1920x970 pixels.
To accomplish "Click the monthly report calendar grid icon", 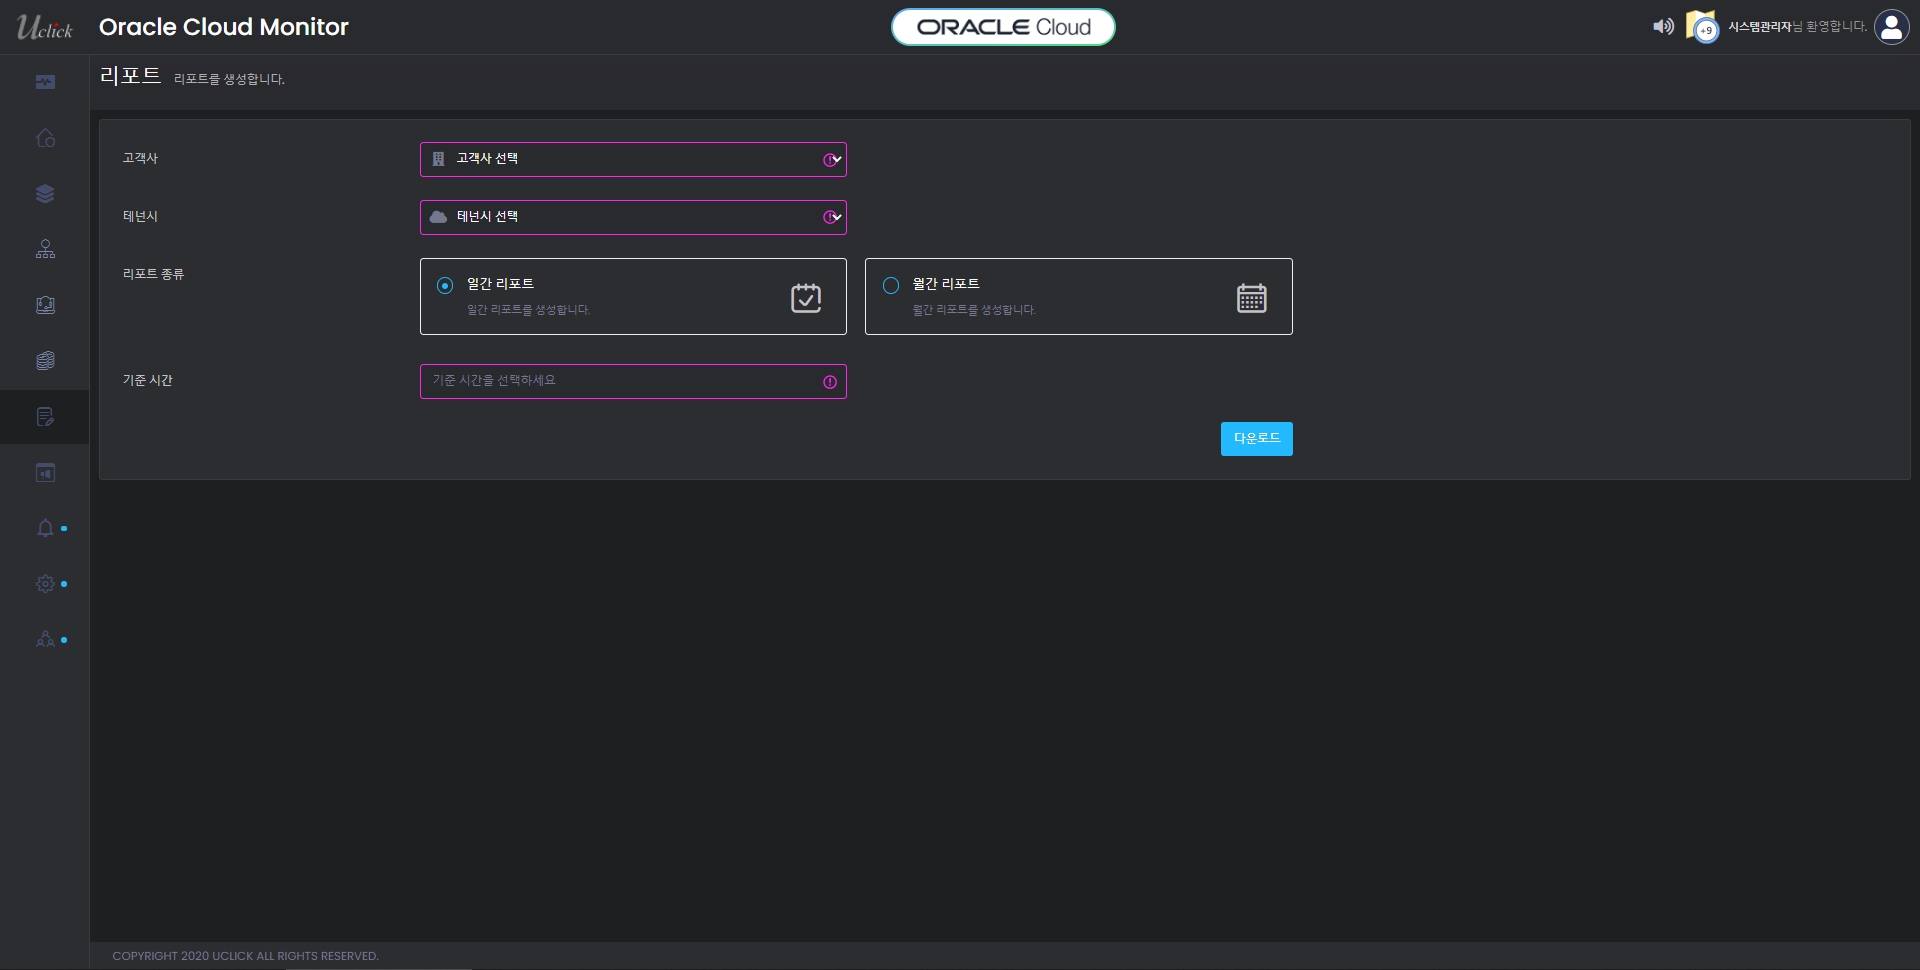I will click(1251, 298).
